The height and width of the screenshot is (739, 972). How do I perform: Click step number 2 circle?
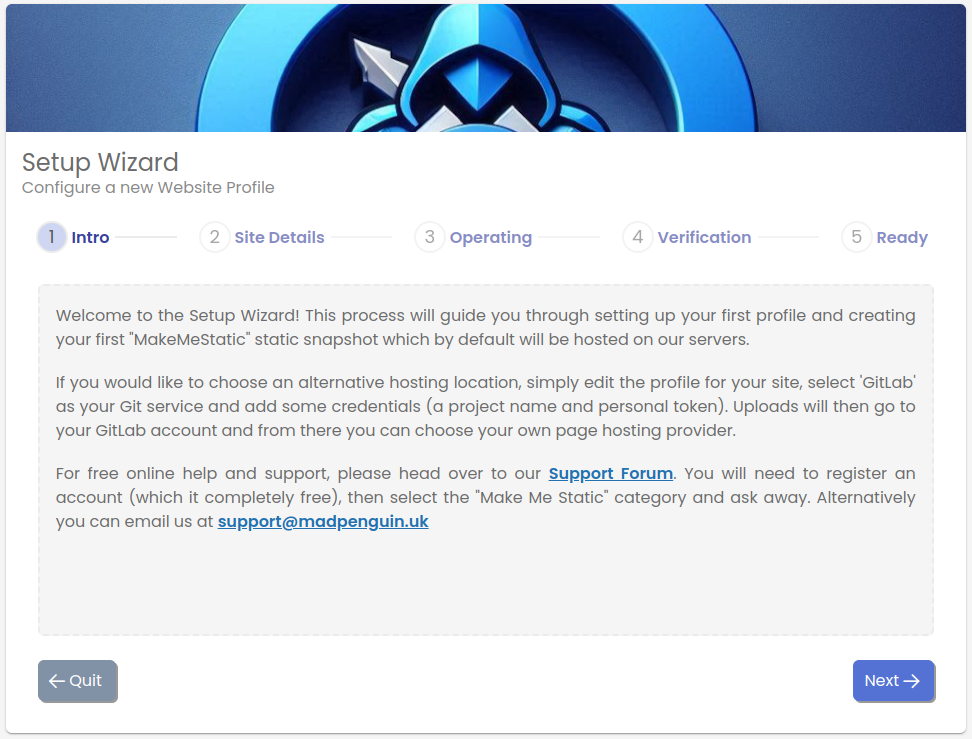click(x=214, y=237)
